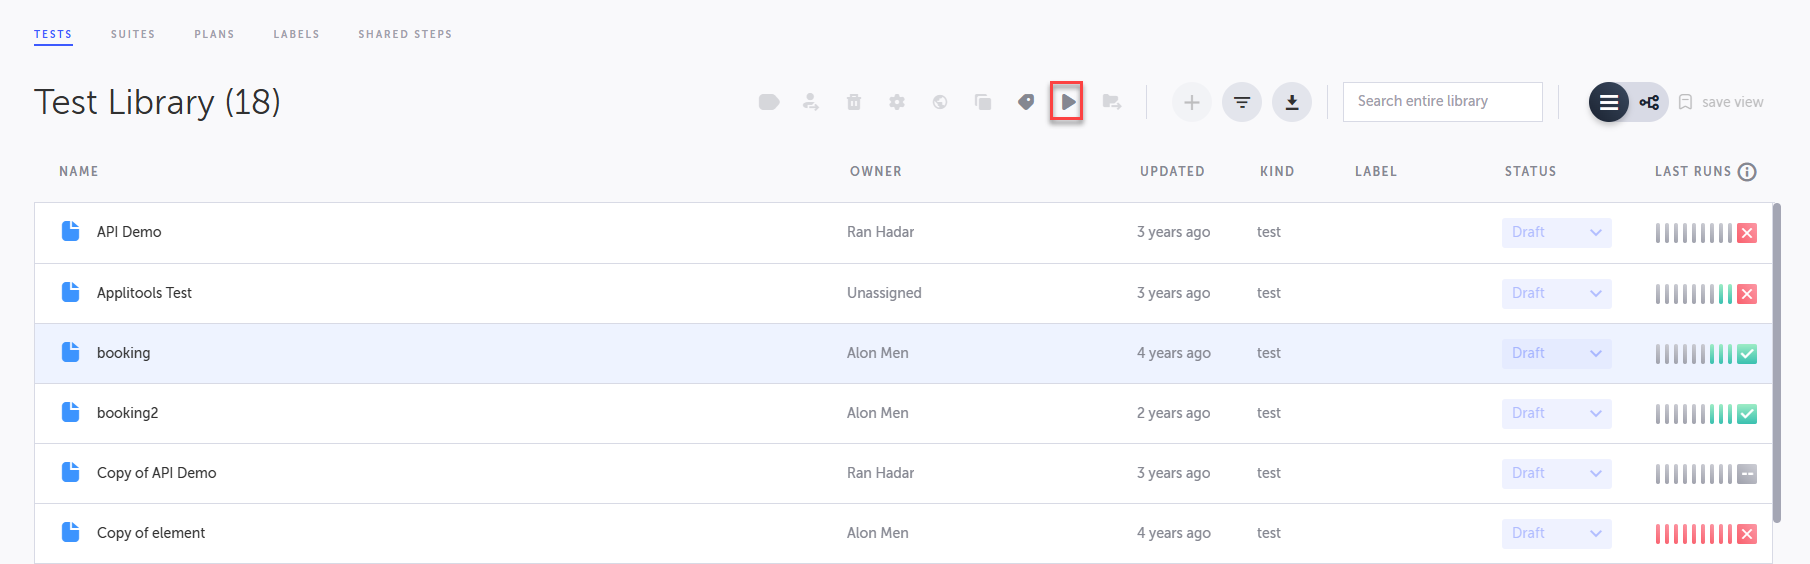Switch to the Suites tab
Viewport: 1810px width, 564px height.
click(x=133, y=34)
